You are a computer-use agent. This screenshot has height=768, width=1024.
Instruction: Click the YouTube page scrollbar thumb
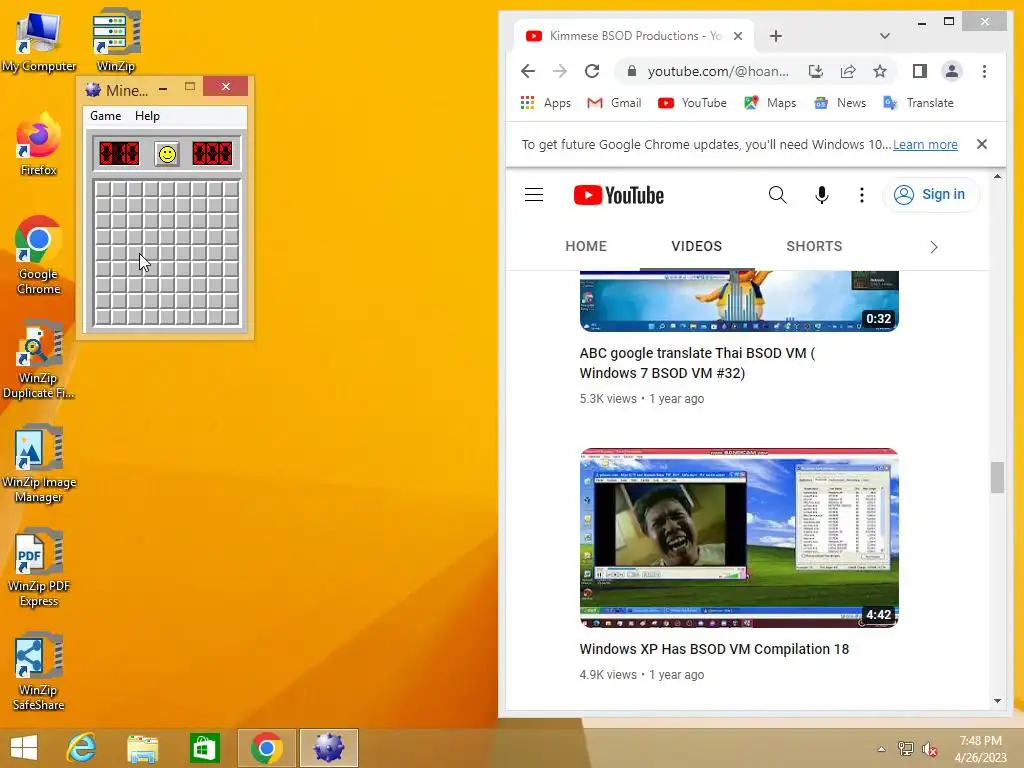click(997, 477)
